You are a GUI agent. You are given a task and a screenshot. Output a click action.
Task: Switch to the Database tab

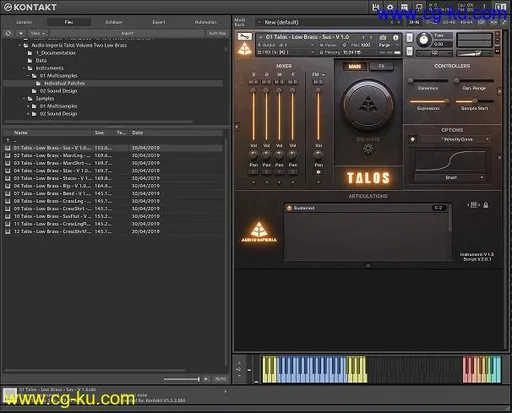(x=114, y=22)
